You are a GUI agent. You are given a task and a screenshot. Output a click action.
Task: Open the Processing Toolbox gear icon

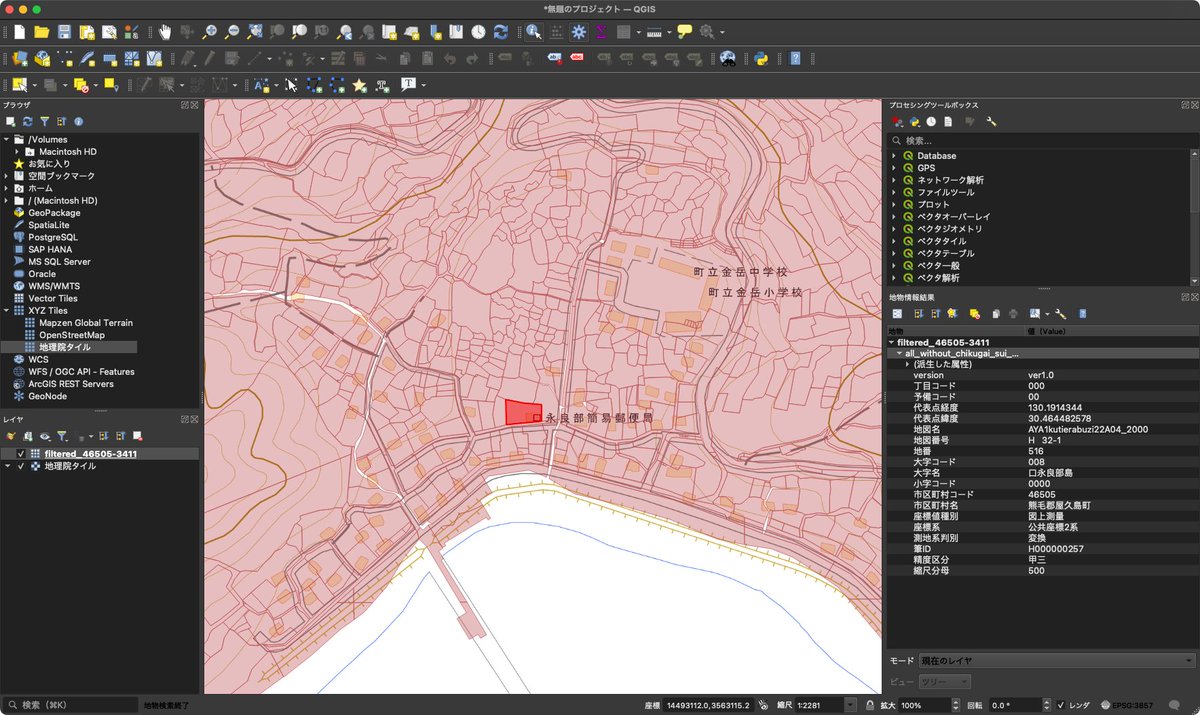pos(578,32)
